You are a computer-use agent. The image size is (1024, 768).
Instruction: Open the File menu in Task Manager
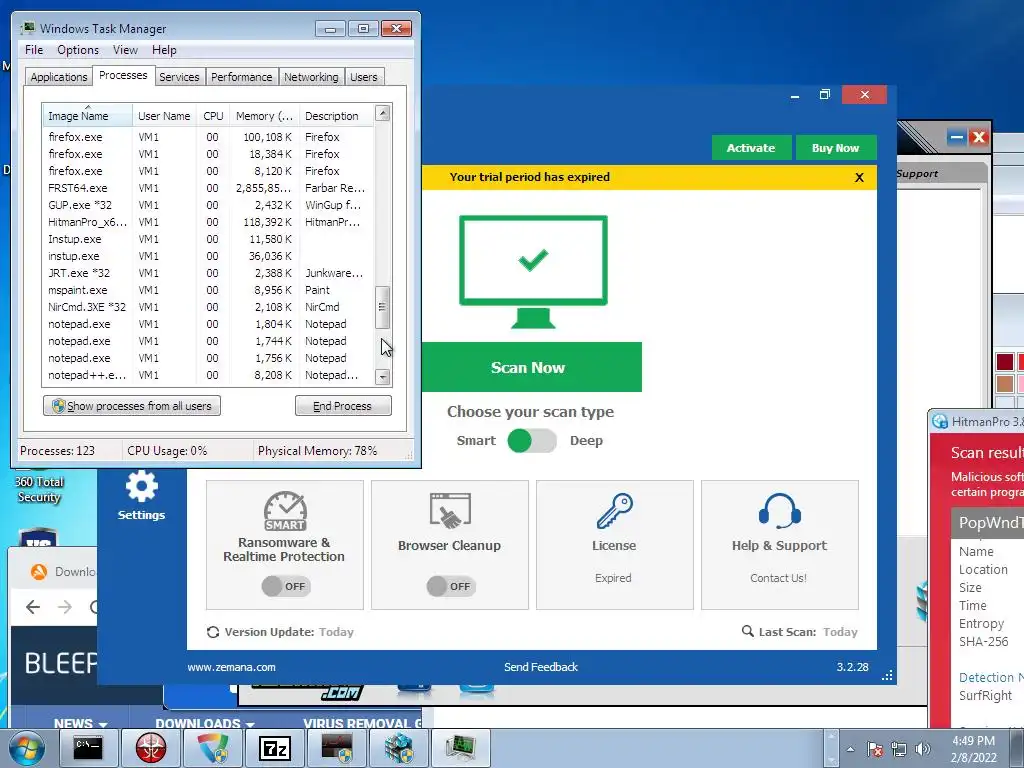[34, 50]
